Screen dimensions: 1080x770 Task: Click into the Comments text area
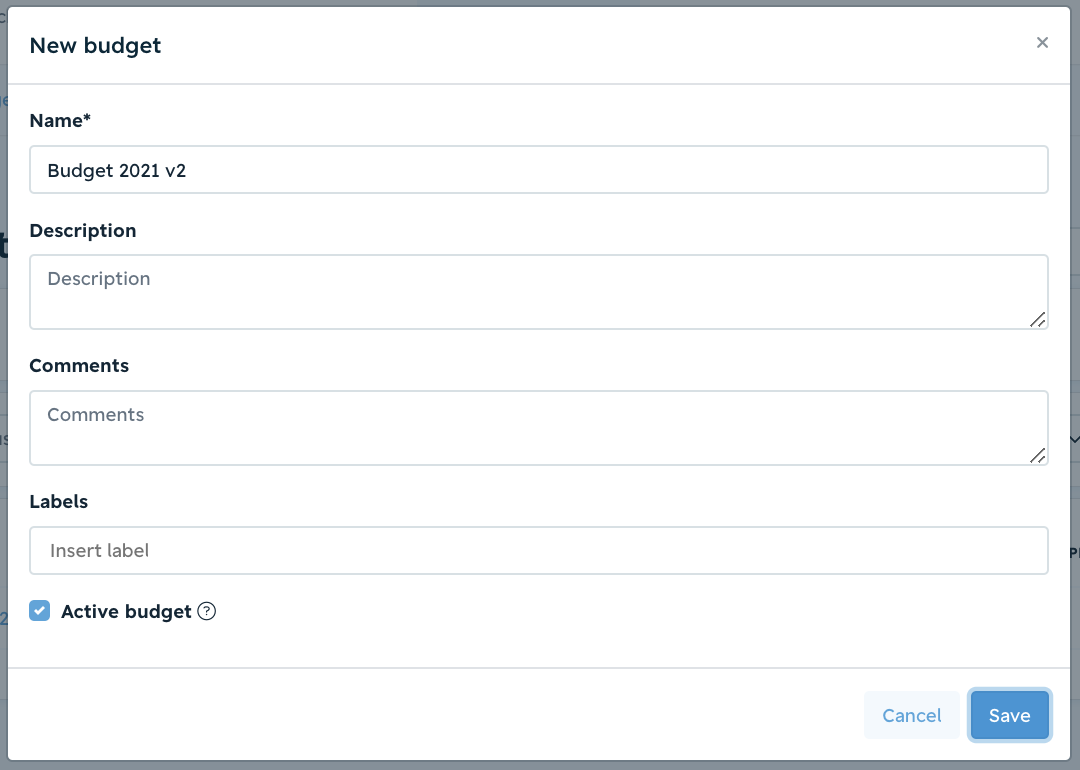click(539, 428)
